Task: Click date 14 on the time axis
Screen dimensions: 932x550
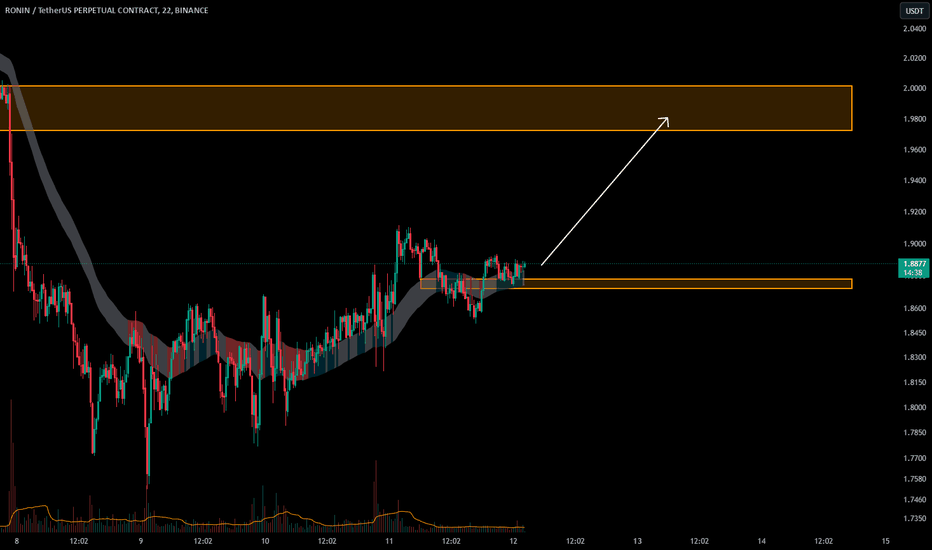Action: 761,541
